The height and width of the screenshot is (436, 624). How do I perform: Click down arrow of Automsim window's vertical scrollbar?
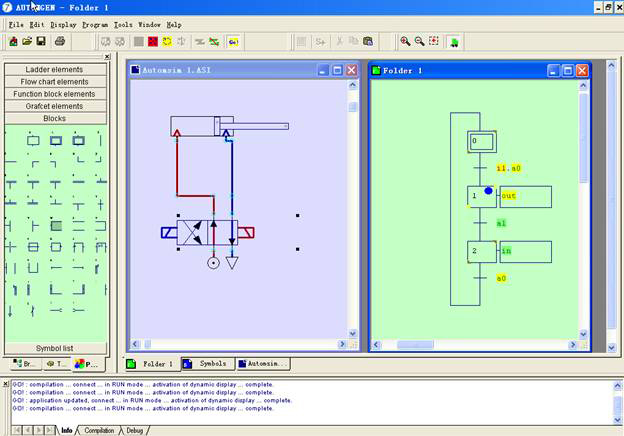(x=353, y=333)
